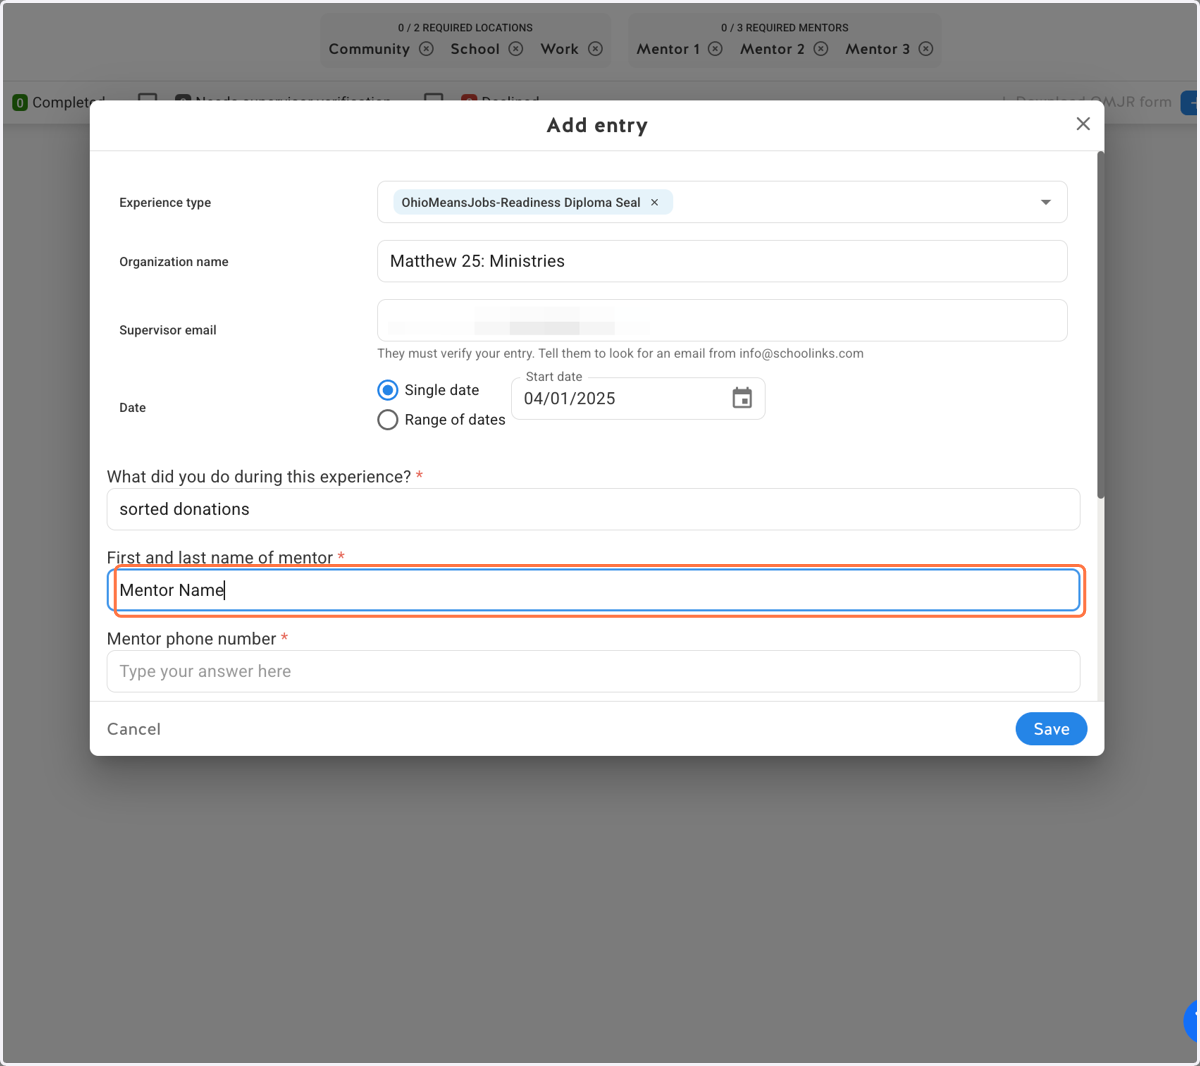This screenshot has height=1066, width=1200.
Task: Click the School location x icon
Action: [516, 49]
